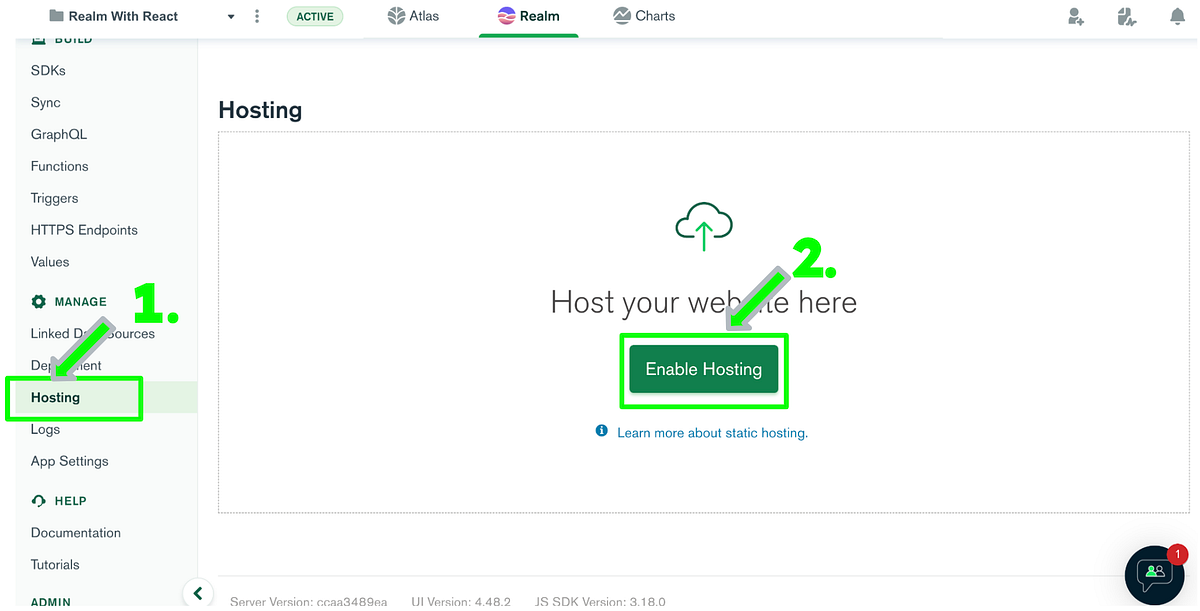Open the static hosting learn more link
The image size is (1200, 611).
(712, 432)
